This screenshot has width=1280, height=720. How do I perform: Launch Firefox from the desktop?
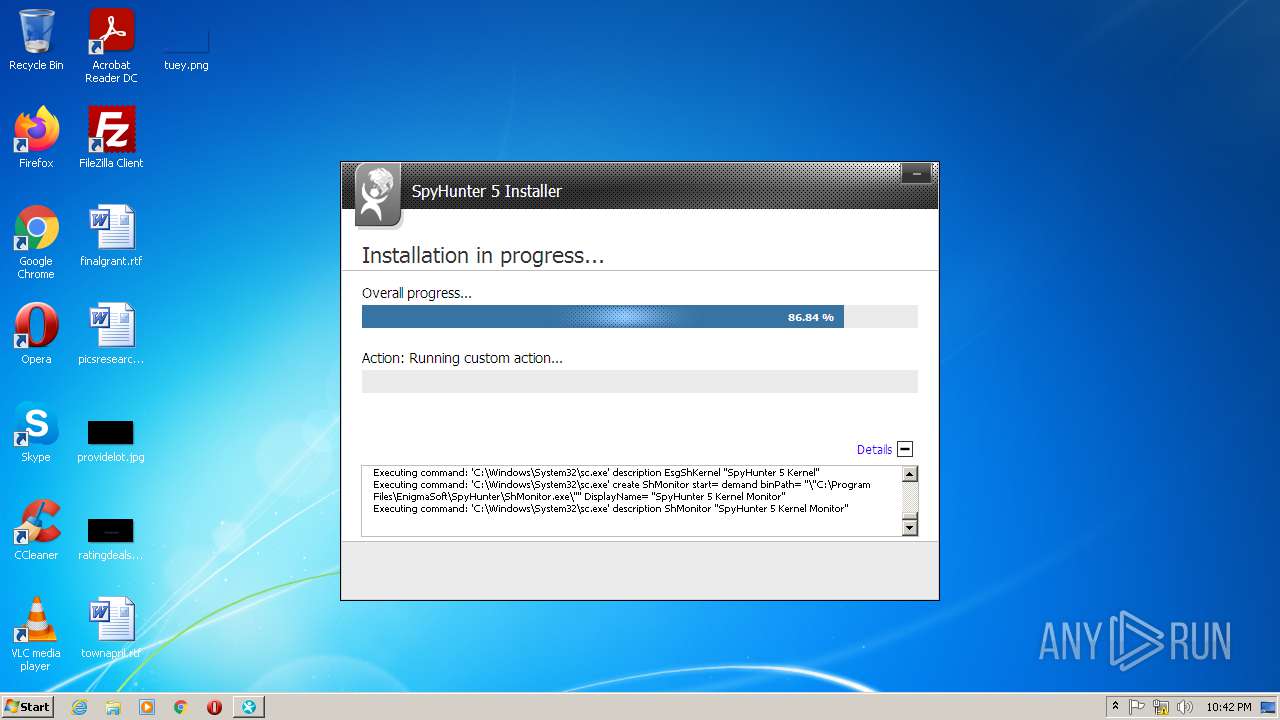click(x=36, y=138)
